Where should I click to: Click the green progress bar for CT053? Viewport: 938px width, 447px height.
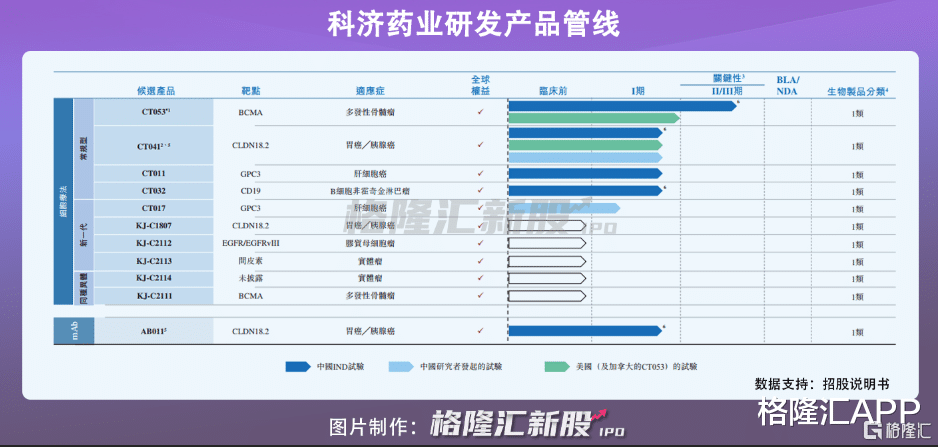[x=594, y=118]
